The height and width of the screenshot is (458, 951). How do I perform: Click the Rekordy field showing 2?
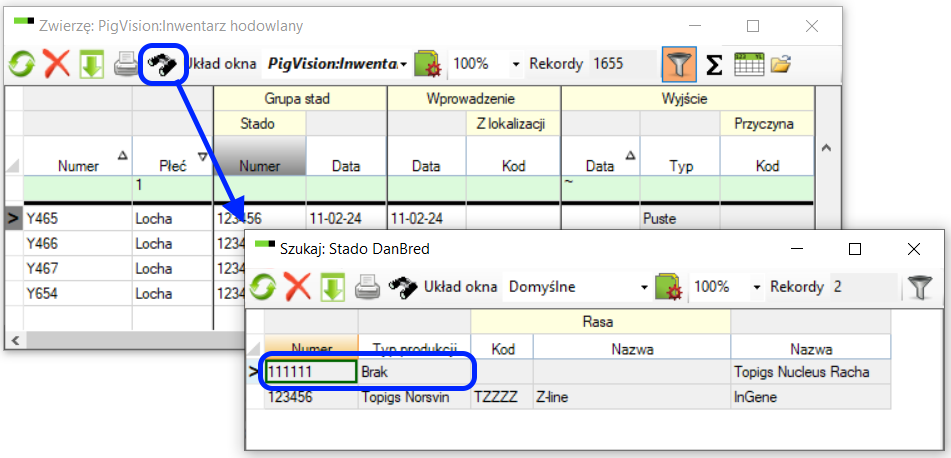click(864, 287)
